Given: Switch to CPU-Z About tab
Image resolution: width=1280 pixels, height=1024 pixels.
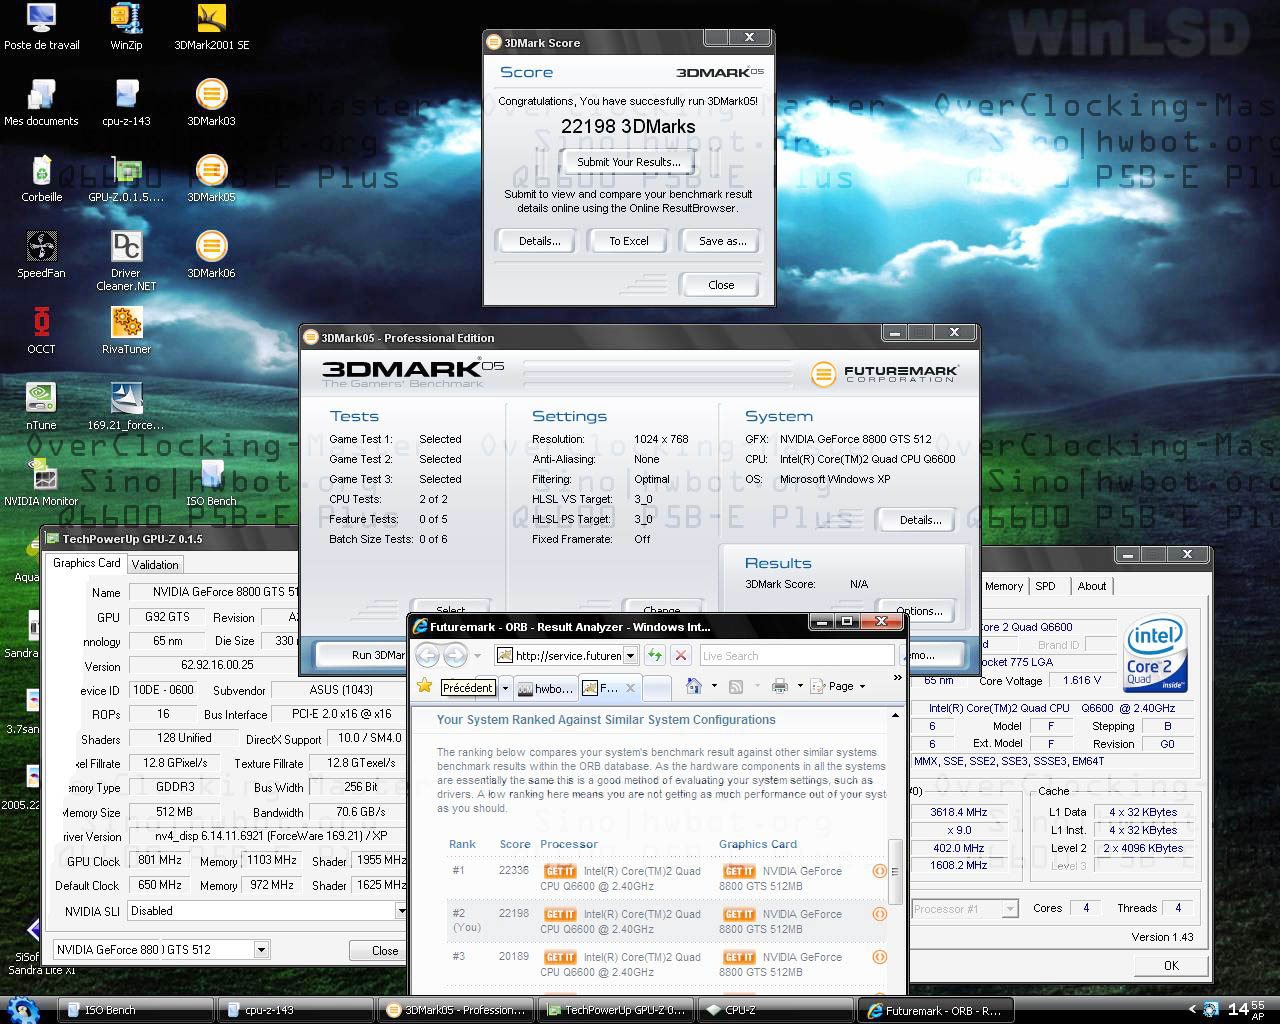Looking at the screenshot, I should (1091, 586).
